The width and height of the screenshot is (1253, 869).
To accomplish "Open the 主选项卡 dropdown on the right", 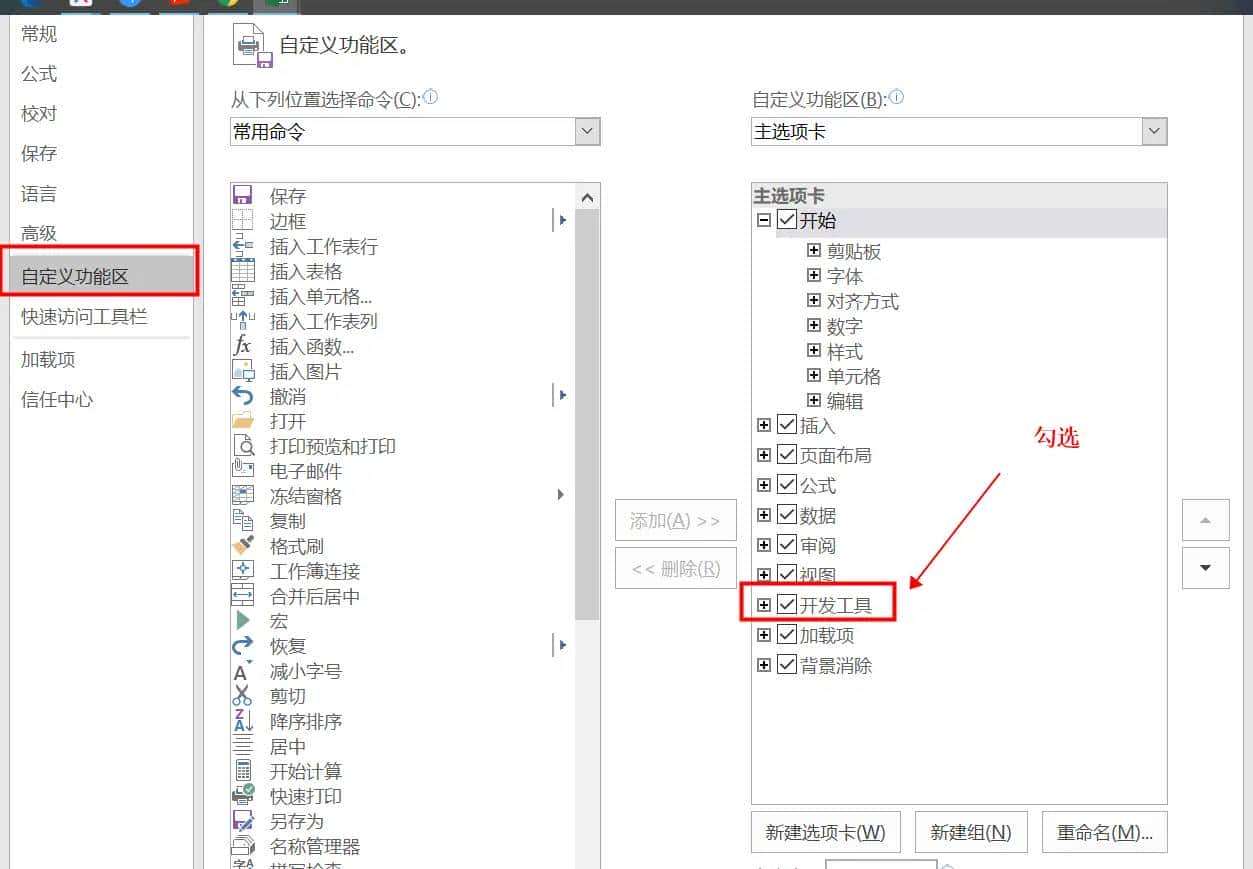I will click(1155, 131).
